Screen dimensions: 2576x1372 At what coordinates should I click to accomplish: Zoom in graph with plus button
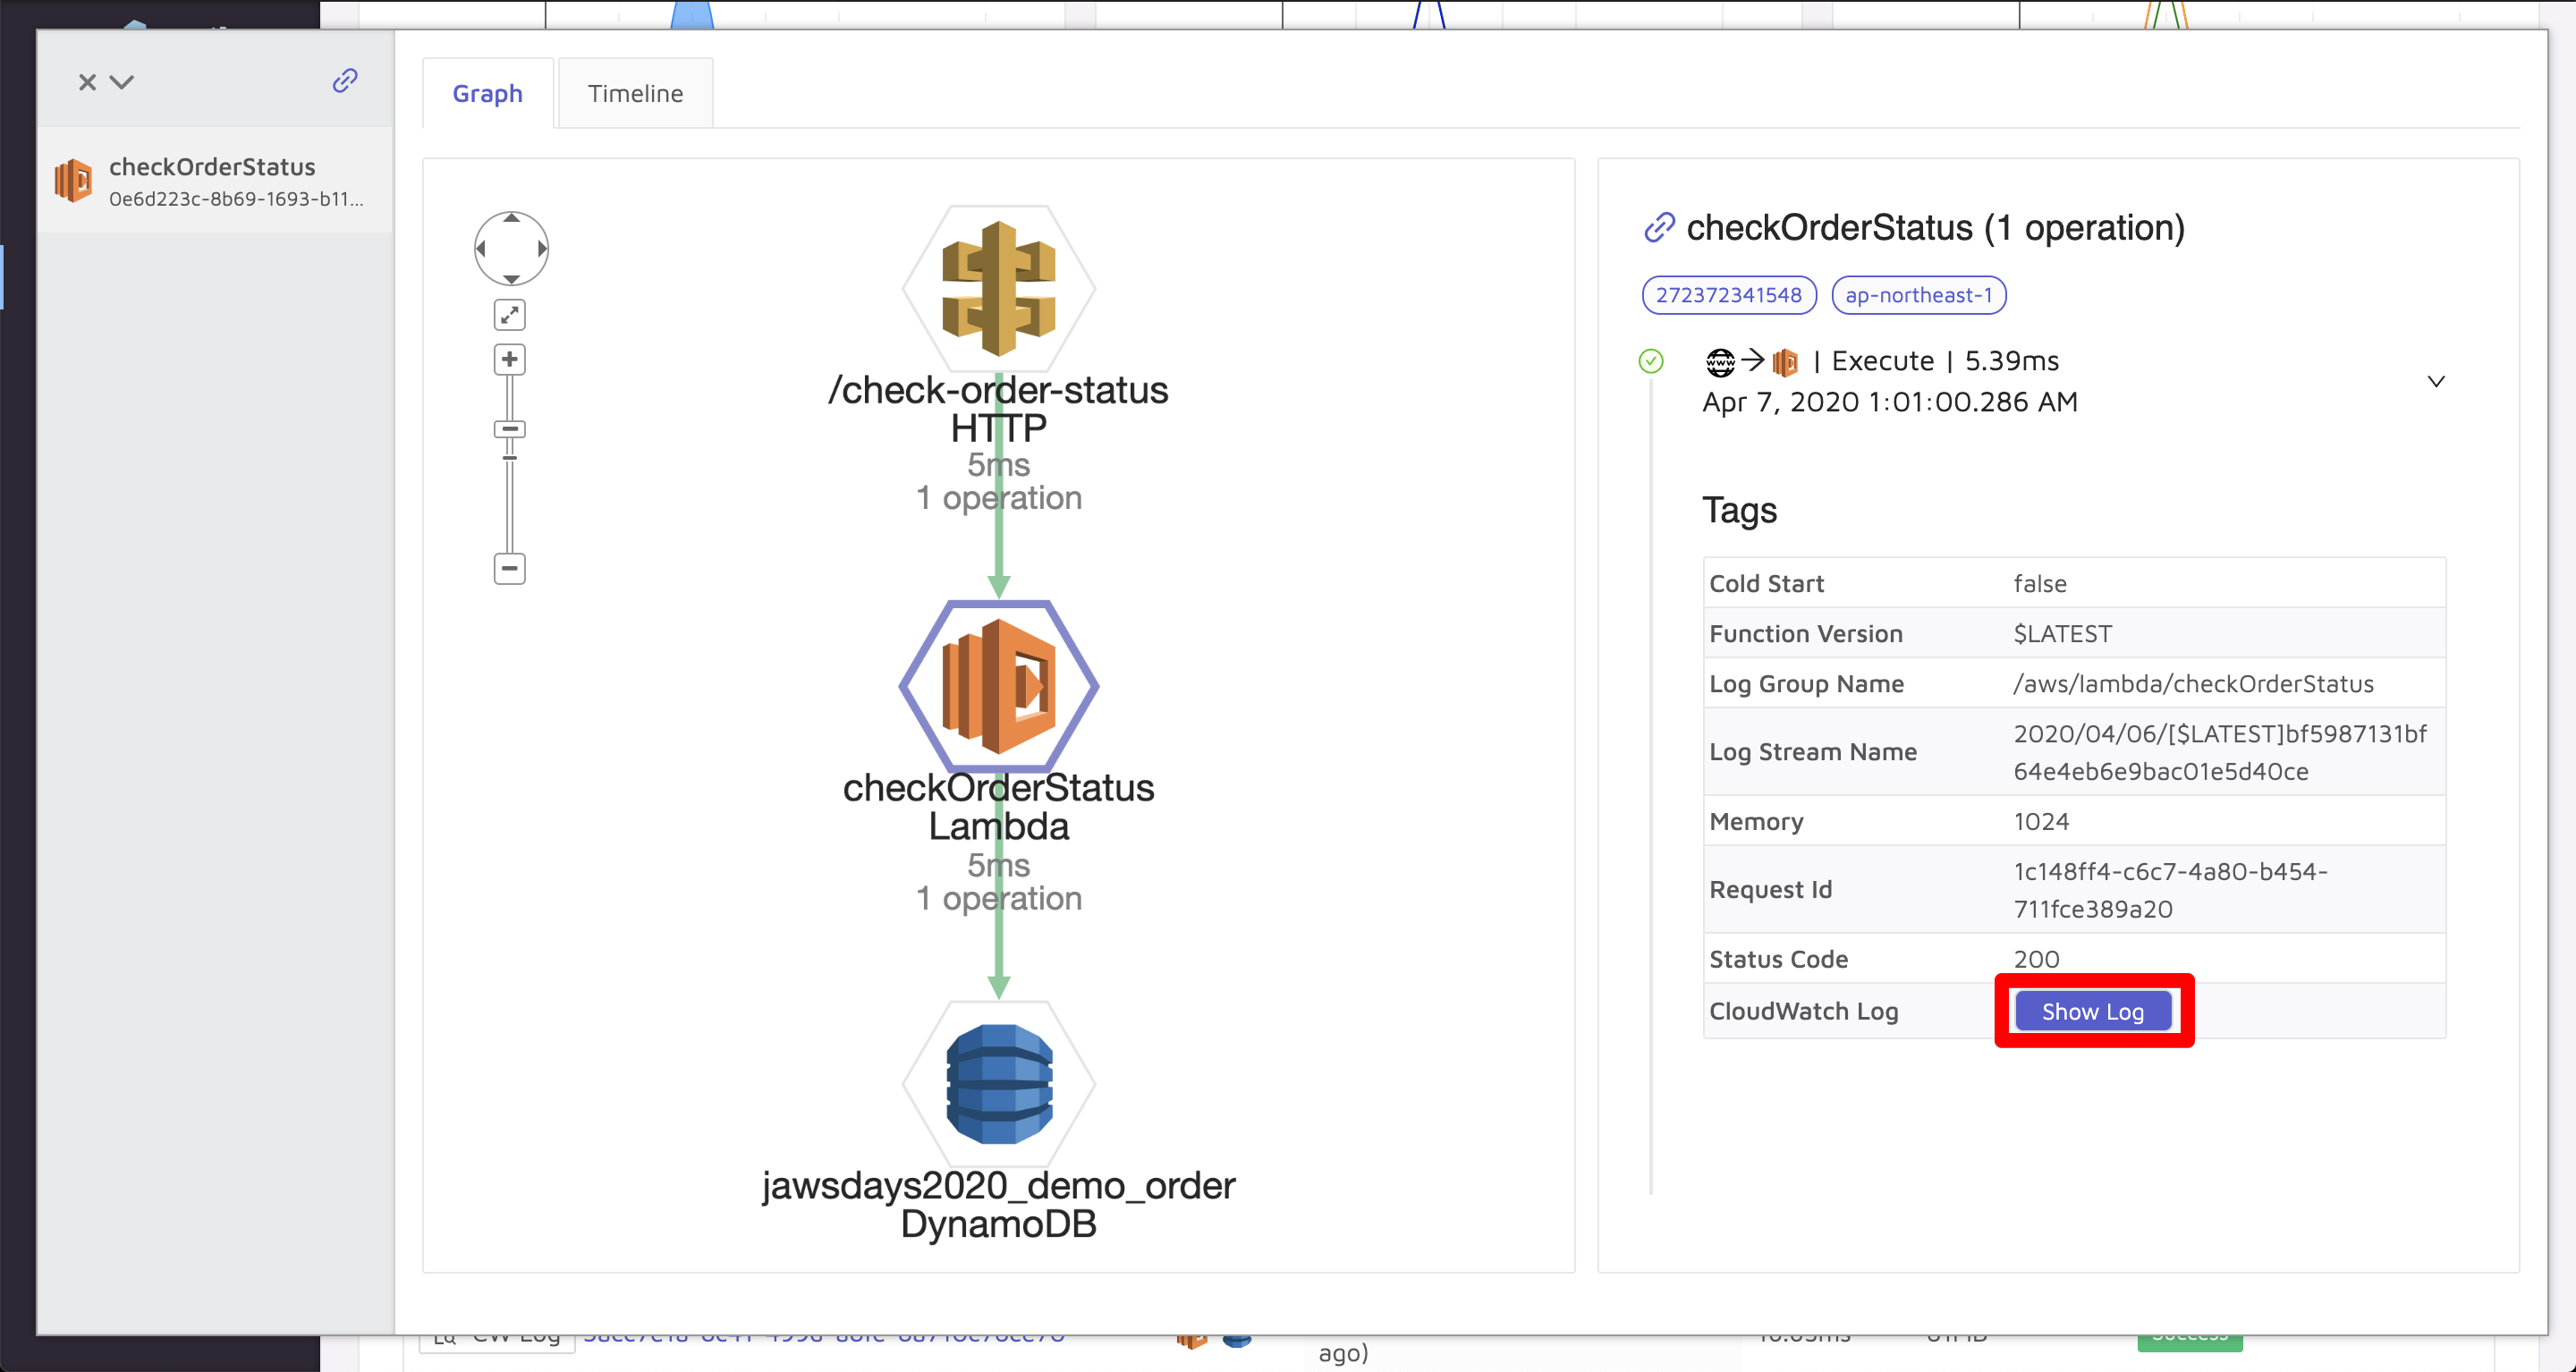[x=510, y=359]
